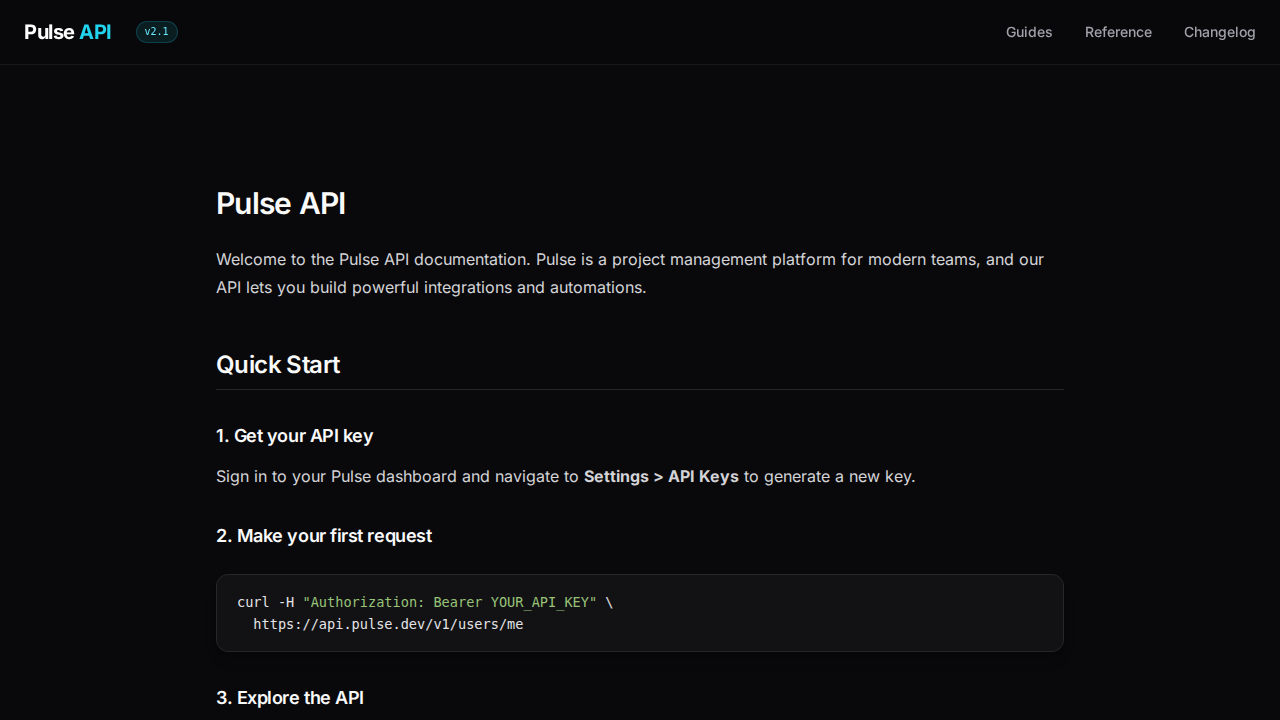Click the heading '1. Get your API key'
1280x720 pixels.
point(294,436)
